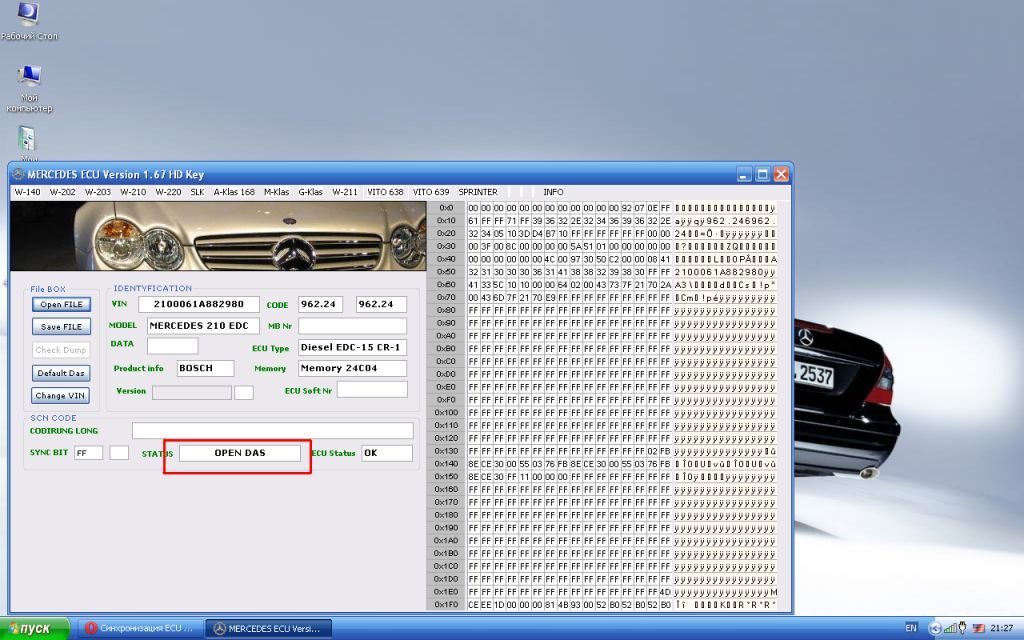Click the Mercedes ECU window title icon
Screen dimensions: 1024x640
click(x=18, y=174)
